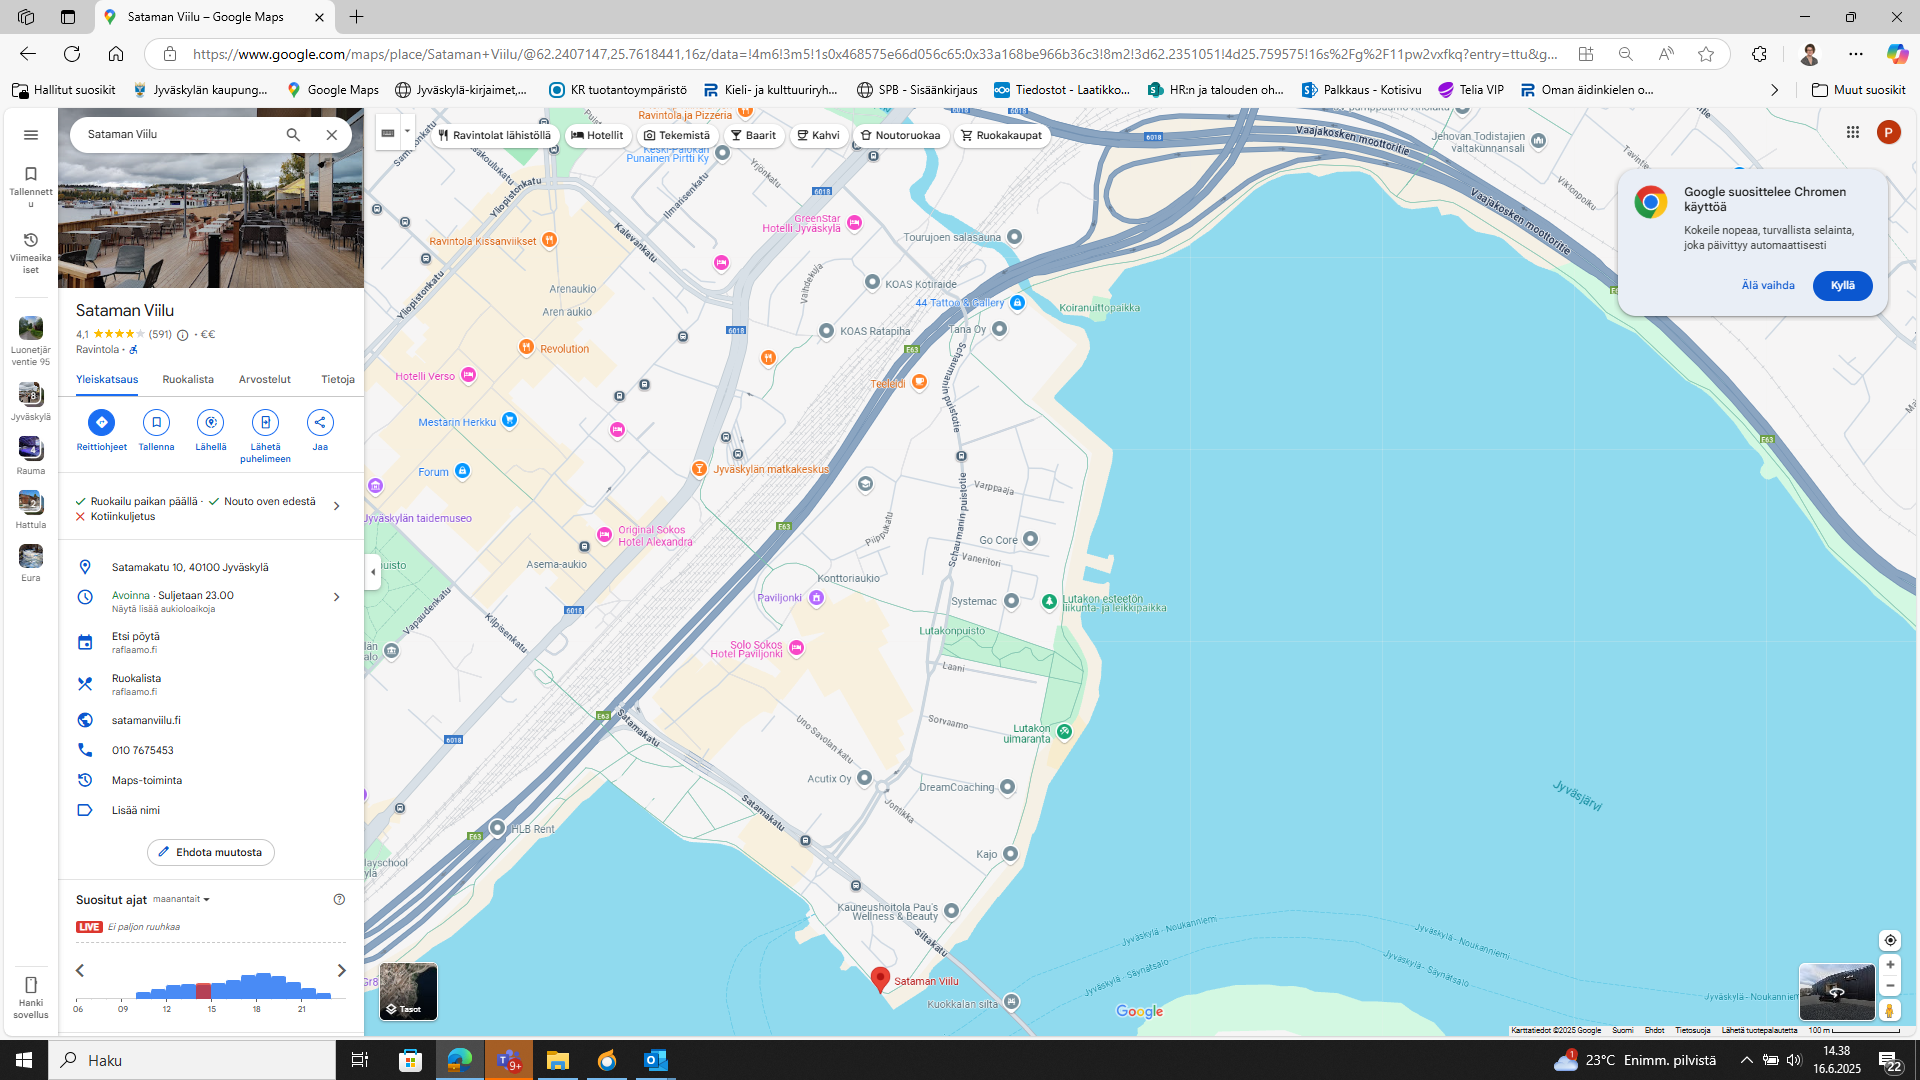This screenshot has height=1080, width=1920.
Task: Open the Google apps grid
Action: (x=1852, y=132)
